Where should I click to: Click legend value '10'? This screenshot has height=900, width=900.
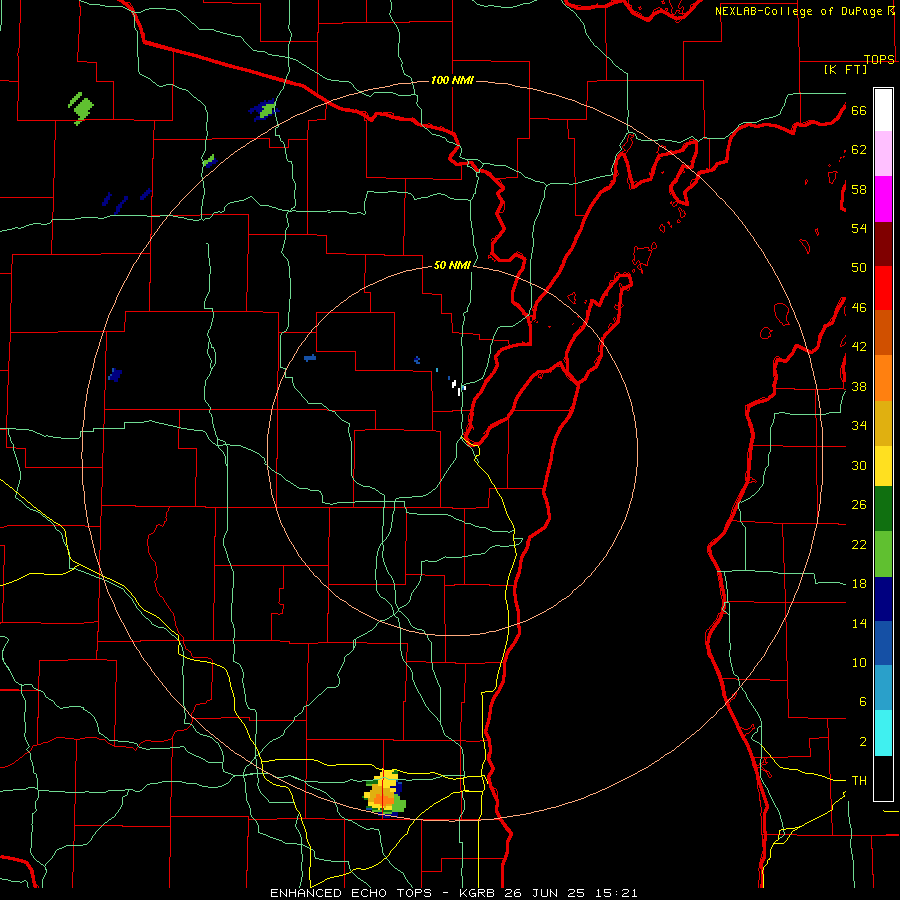pyautogui.click(x=859, y=662)
